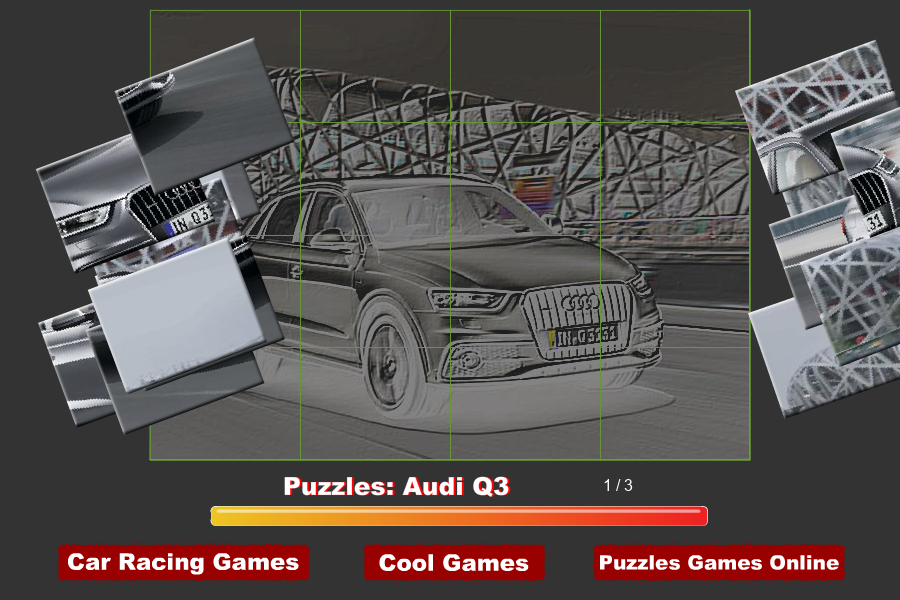Viewport: 900px width, 600px height.
Task: Open Puzzles Games Online link
Action: pyautogui.click(x=719, y=562)
